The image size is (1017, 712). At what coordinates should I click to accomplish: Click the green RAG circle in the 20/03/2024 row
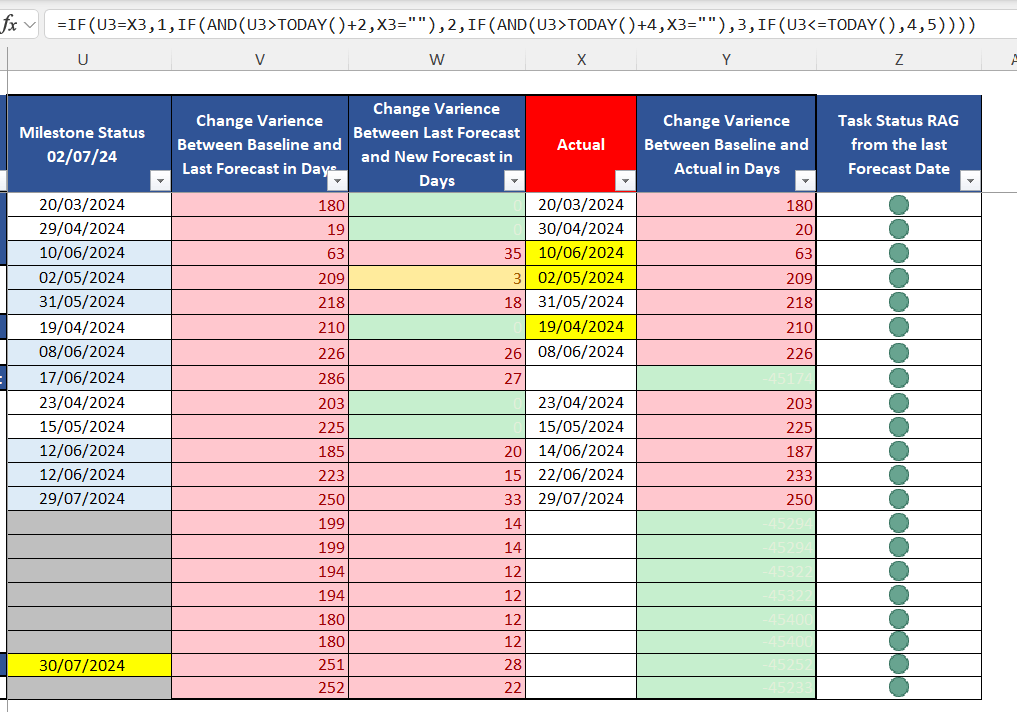click(x=898, y=205)
